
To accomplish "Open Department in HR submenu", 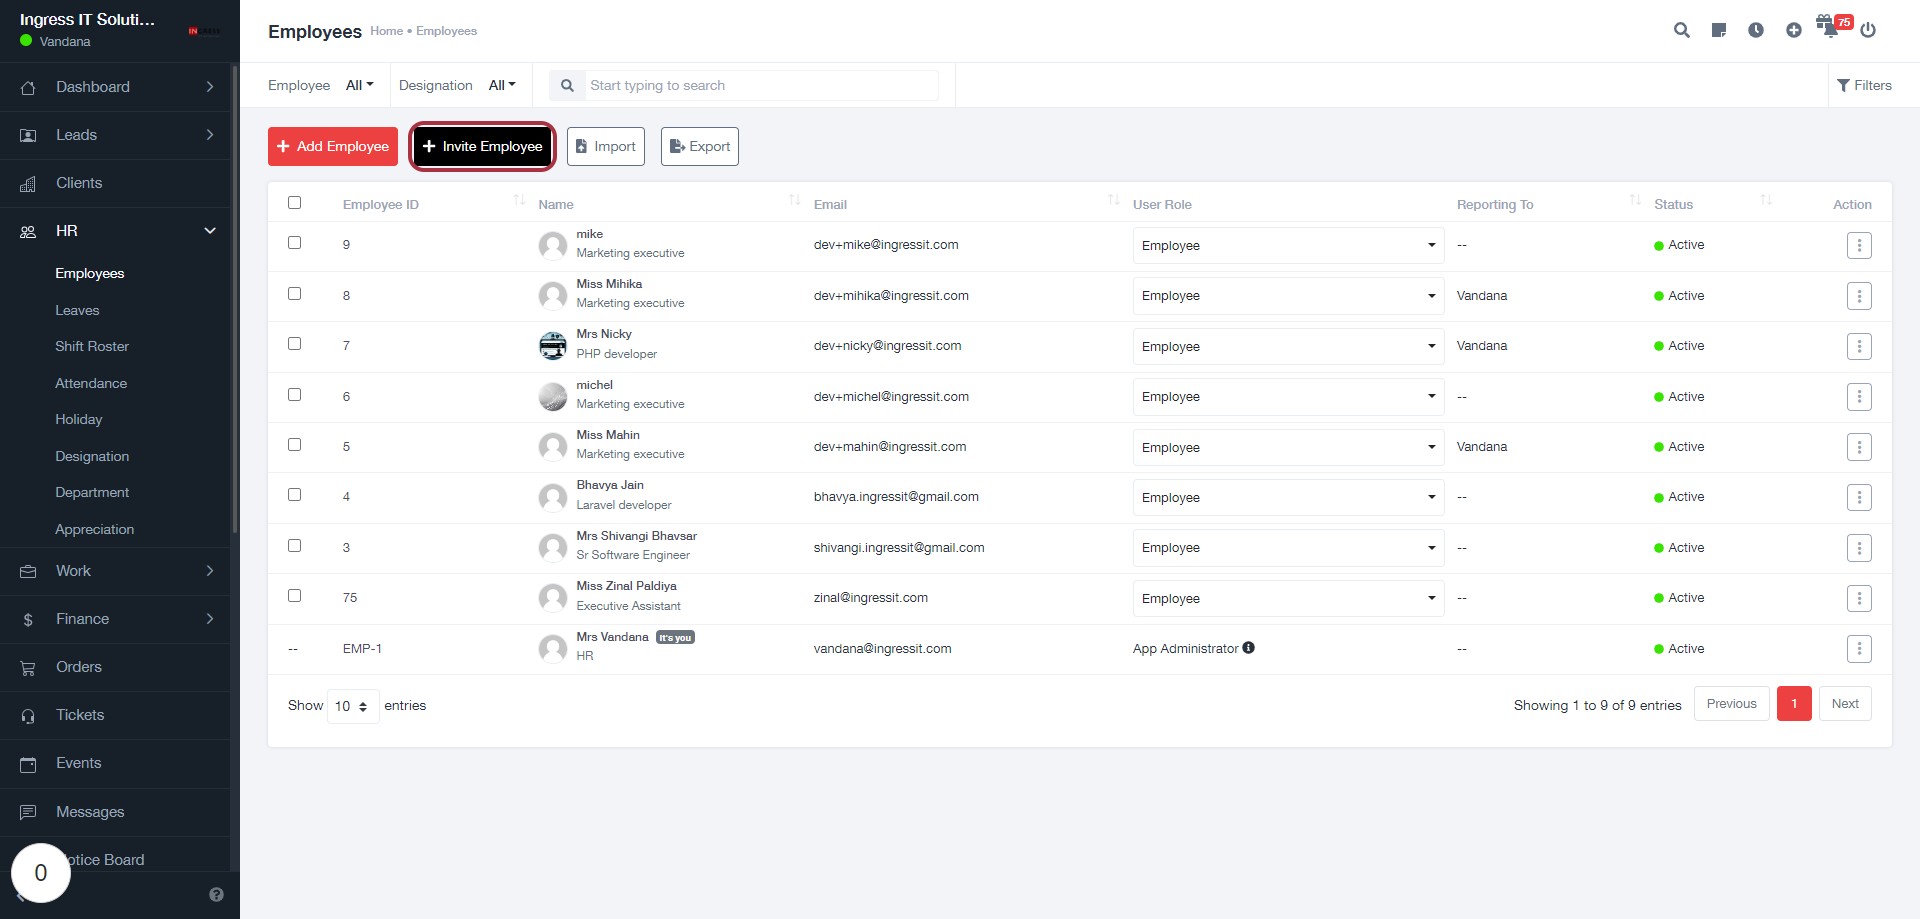I will 92,492.
